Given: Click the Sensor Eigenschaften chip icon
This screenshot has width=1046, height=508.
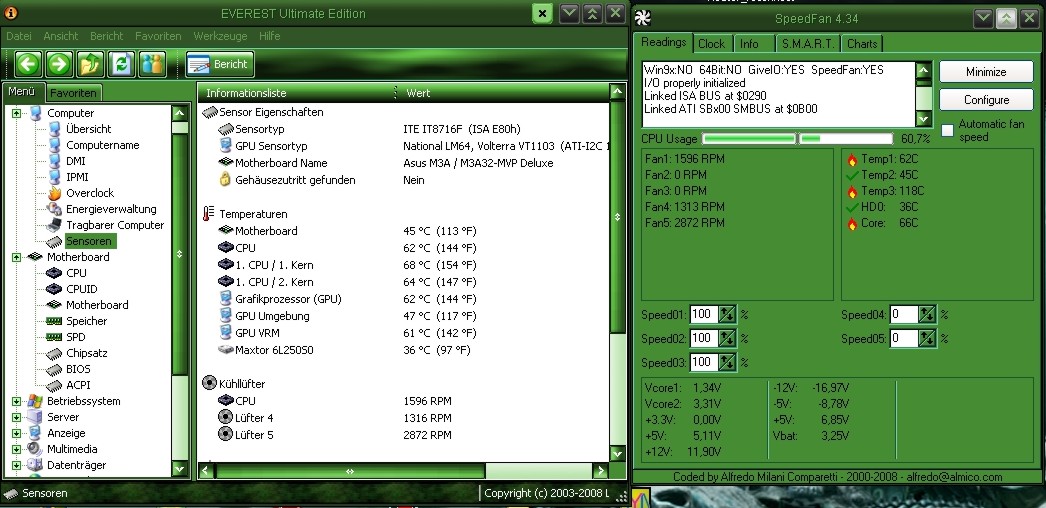Looking at the screenshot, I should [209, 112].
